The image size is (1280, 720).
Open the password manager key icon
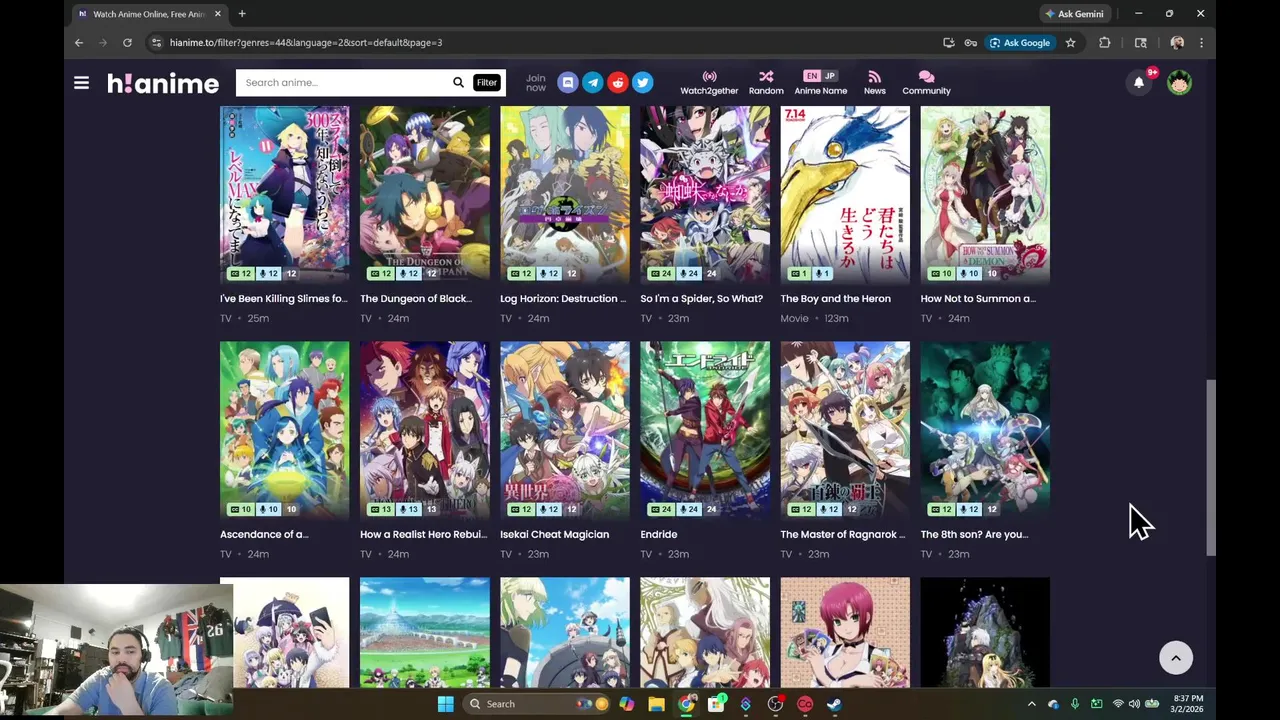click(970, 43)
